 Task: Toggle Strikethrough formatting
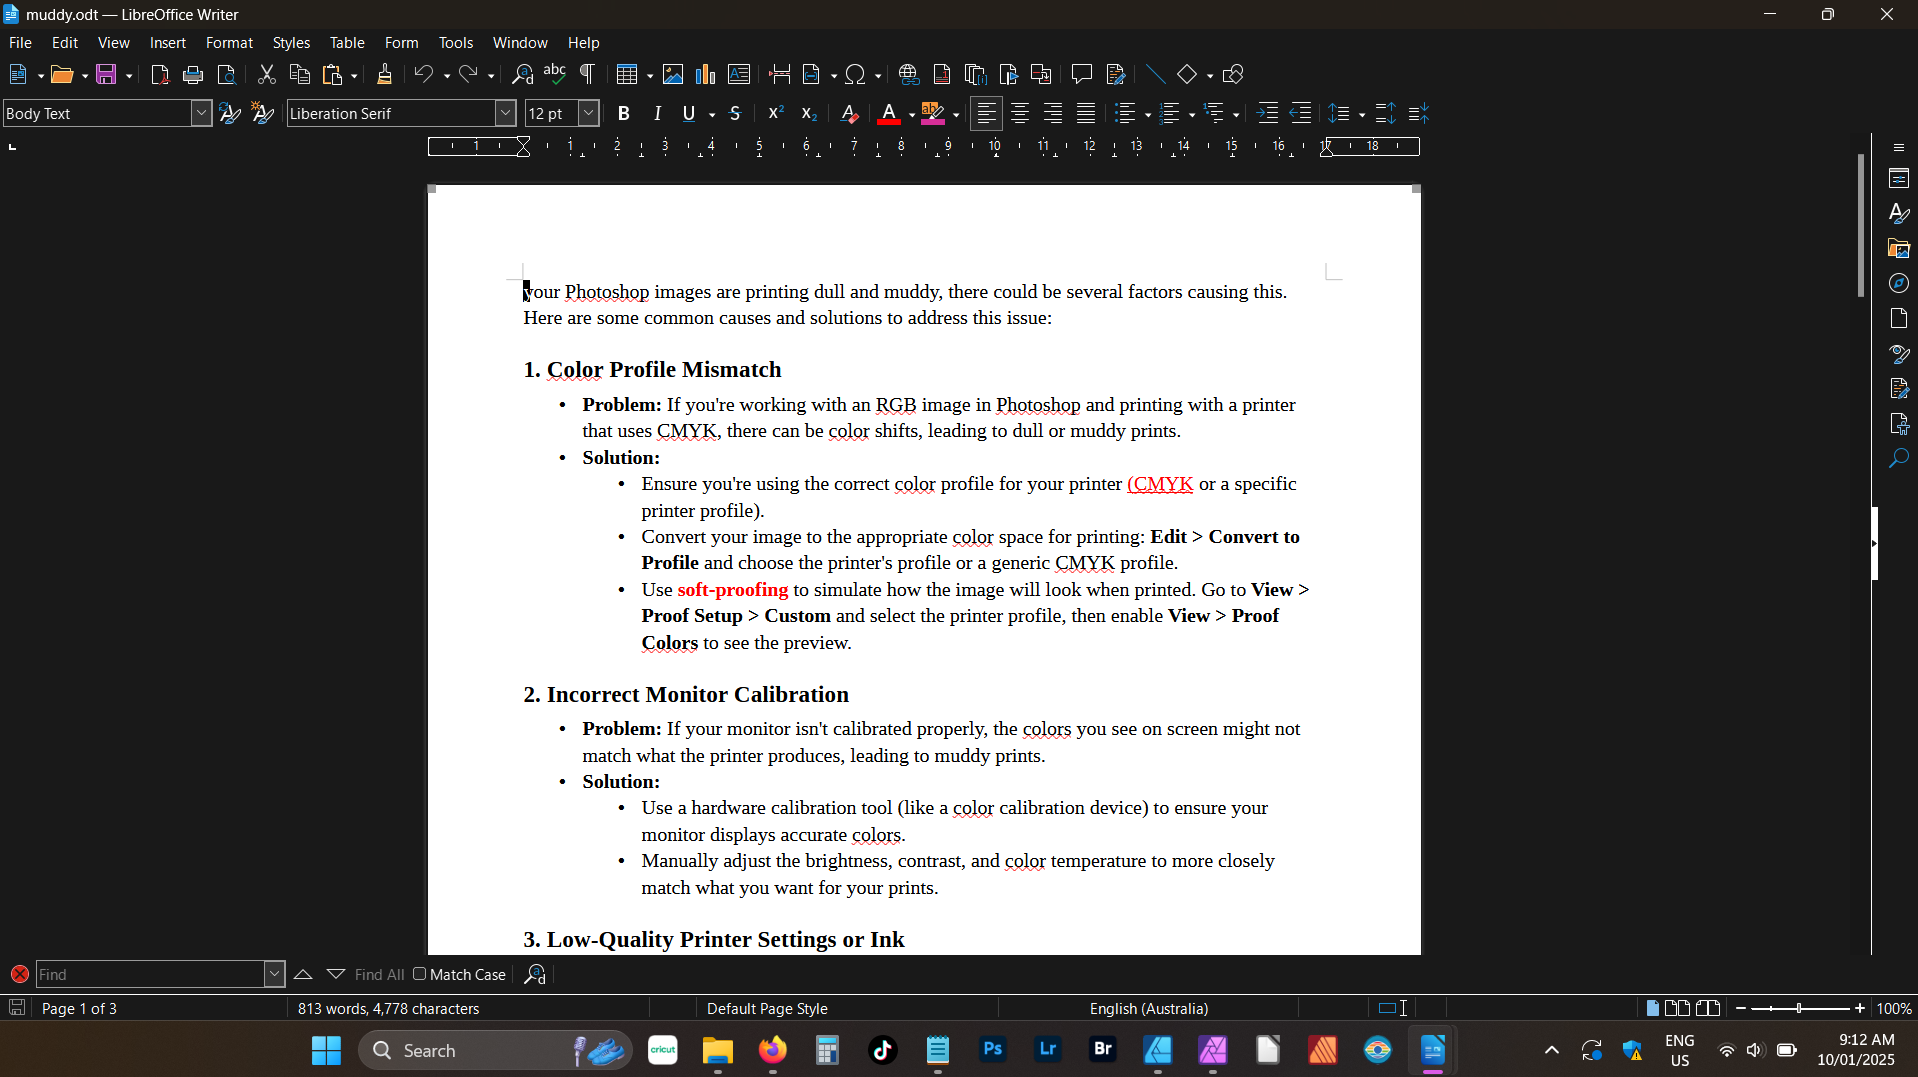point(735,114)
